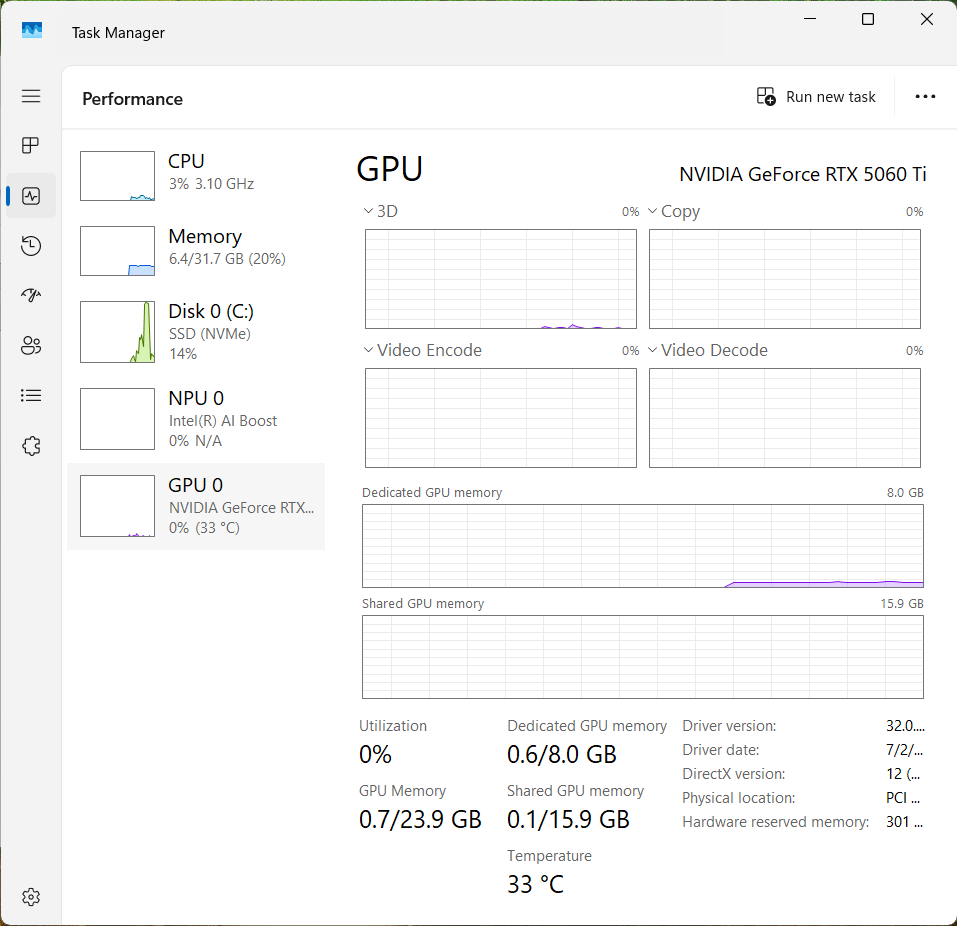957x926 pixels.
Task: Click the Driver version value '32.0...'
Action: pos(905,726)
